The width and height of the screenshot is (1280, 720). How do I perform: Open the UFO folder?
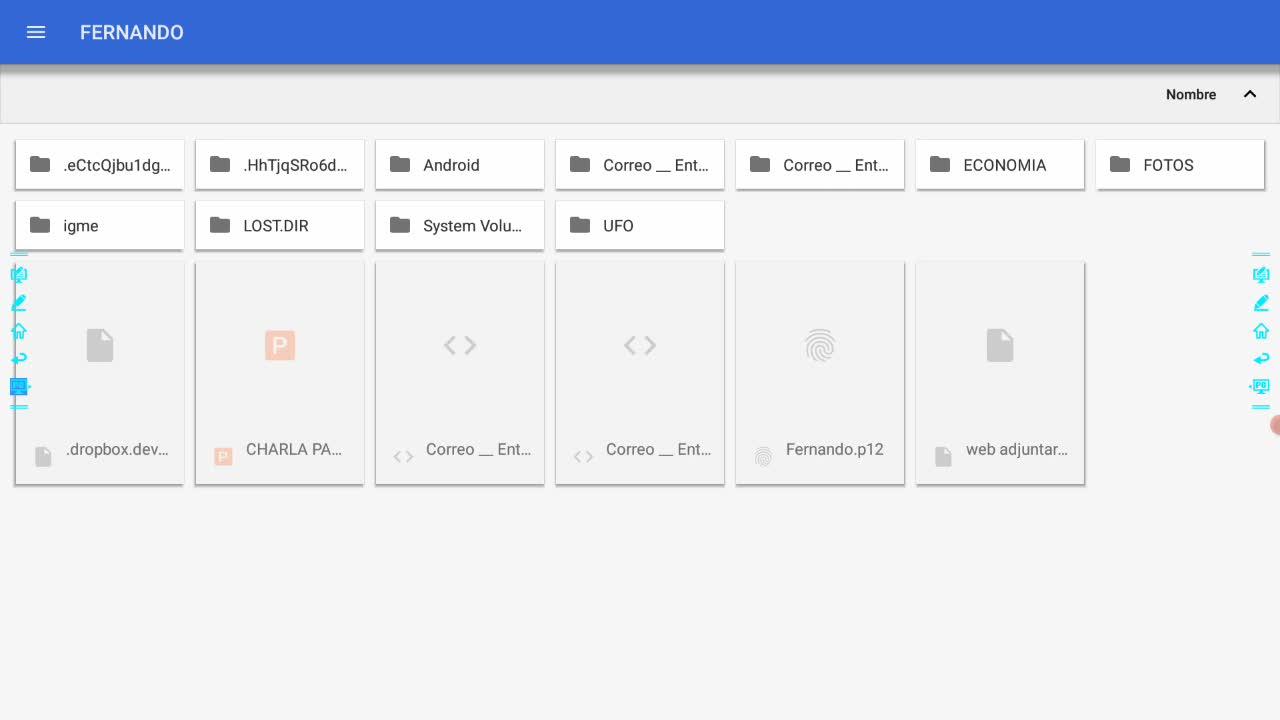[x=640, y=225]
